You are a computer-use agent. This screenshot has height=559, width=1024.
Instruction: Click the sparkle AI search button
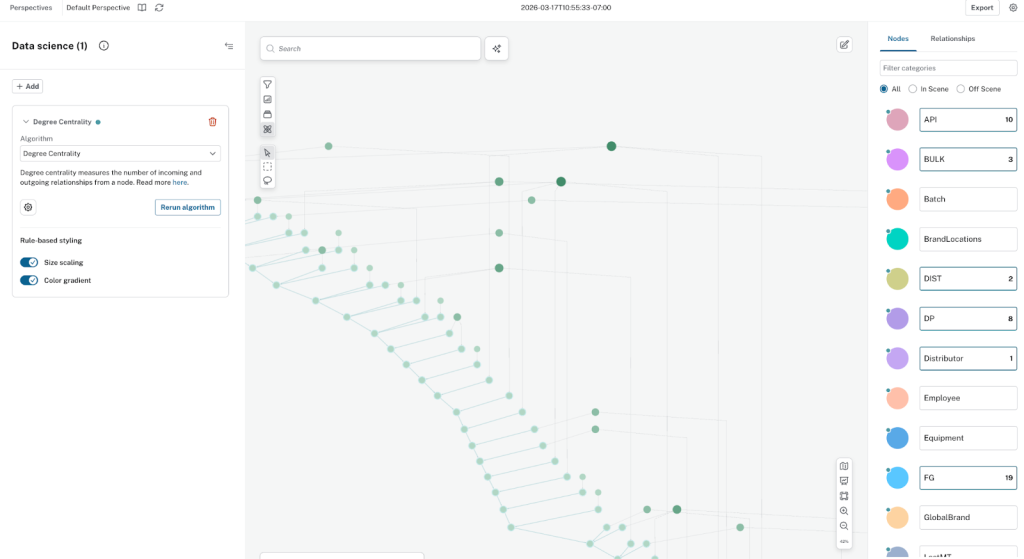point(496,48)
